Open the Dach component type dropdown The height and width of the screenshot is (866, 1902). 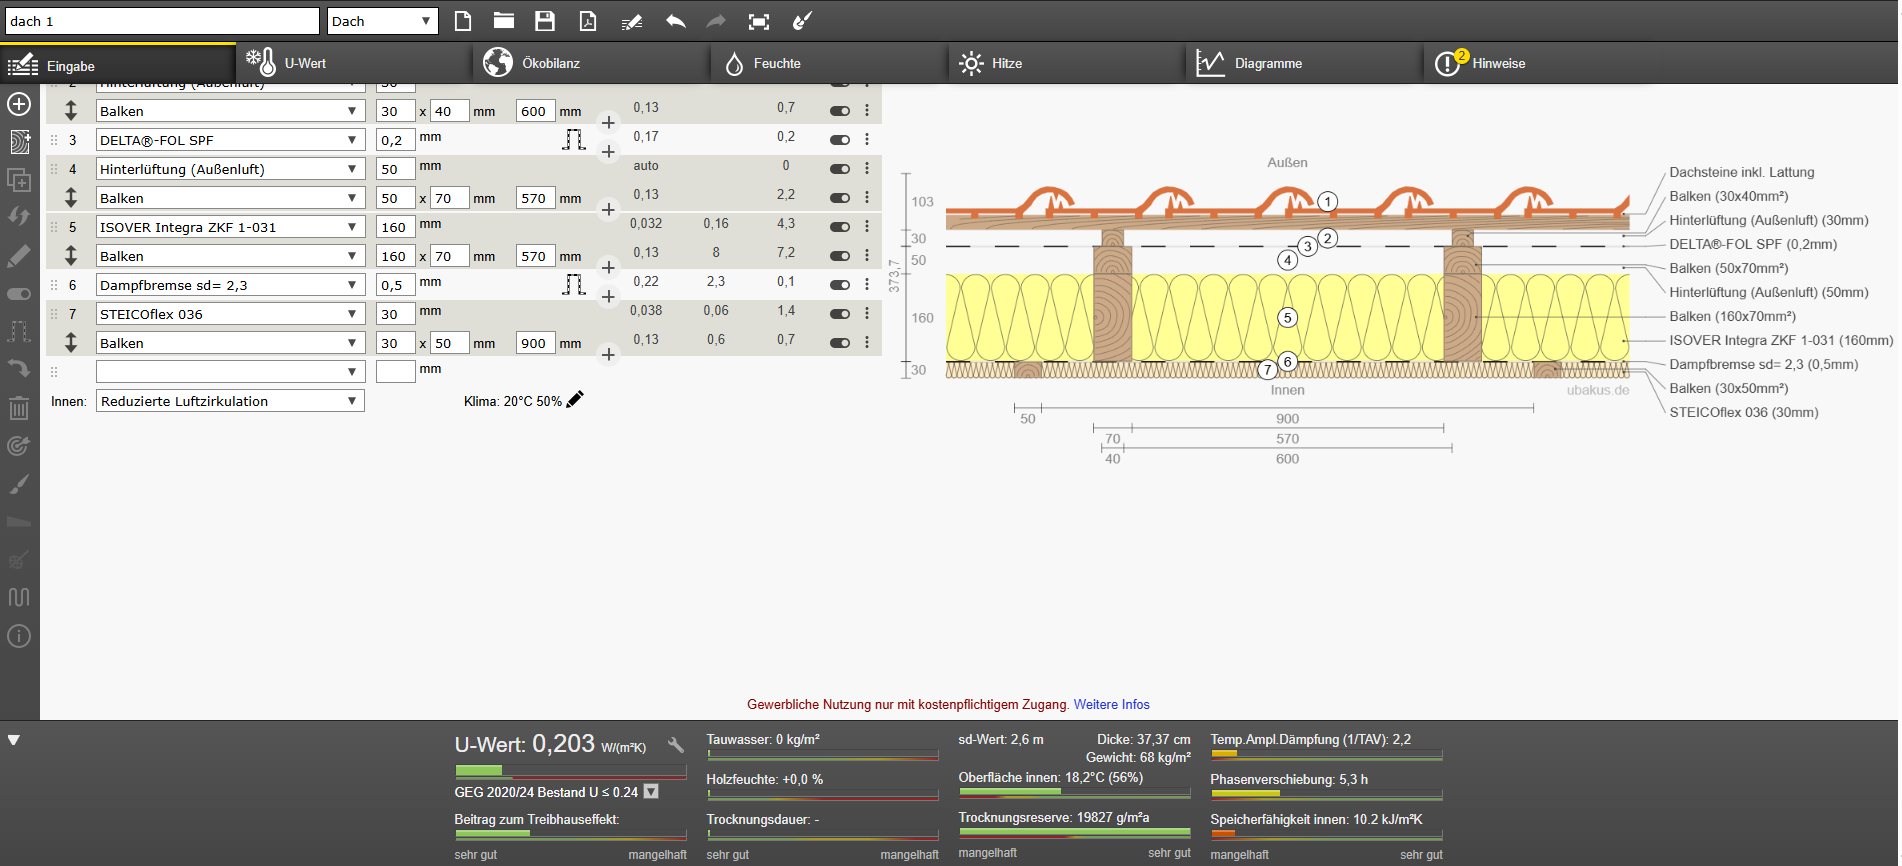point(382,21)
